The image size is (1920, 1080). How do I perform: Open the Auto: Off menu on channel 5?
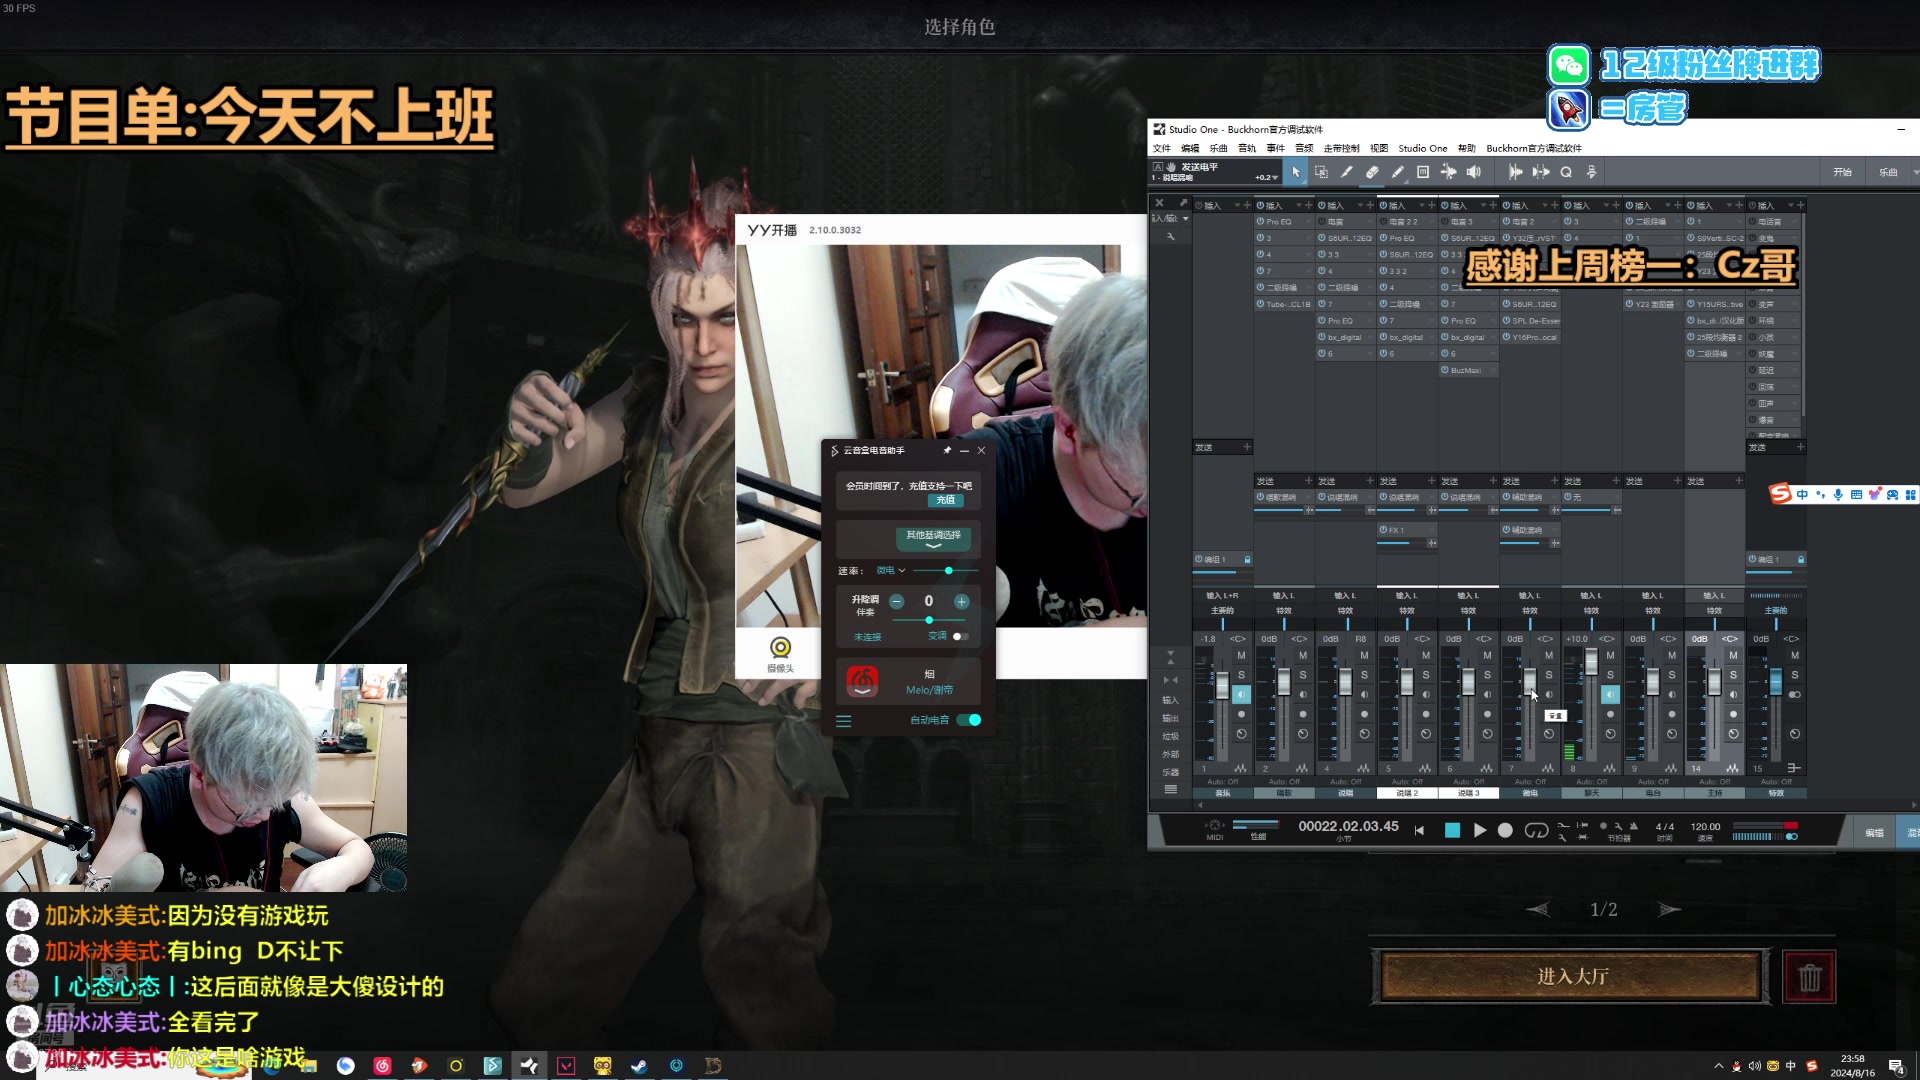tap(1407, 782)
